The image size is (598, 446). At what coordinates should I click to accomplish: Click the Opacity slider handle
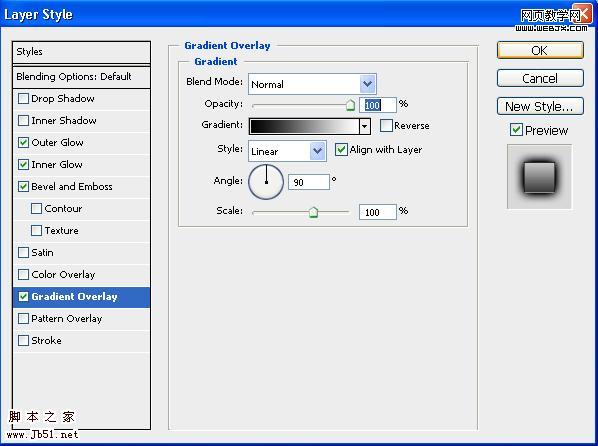350,105
